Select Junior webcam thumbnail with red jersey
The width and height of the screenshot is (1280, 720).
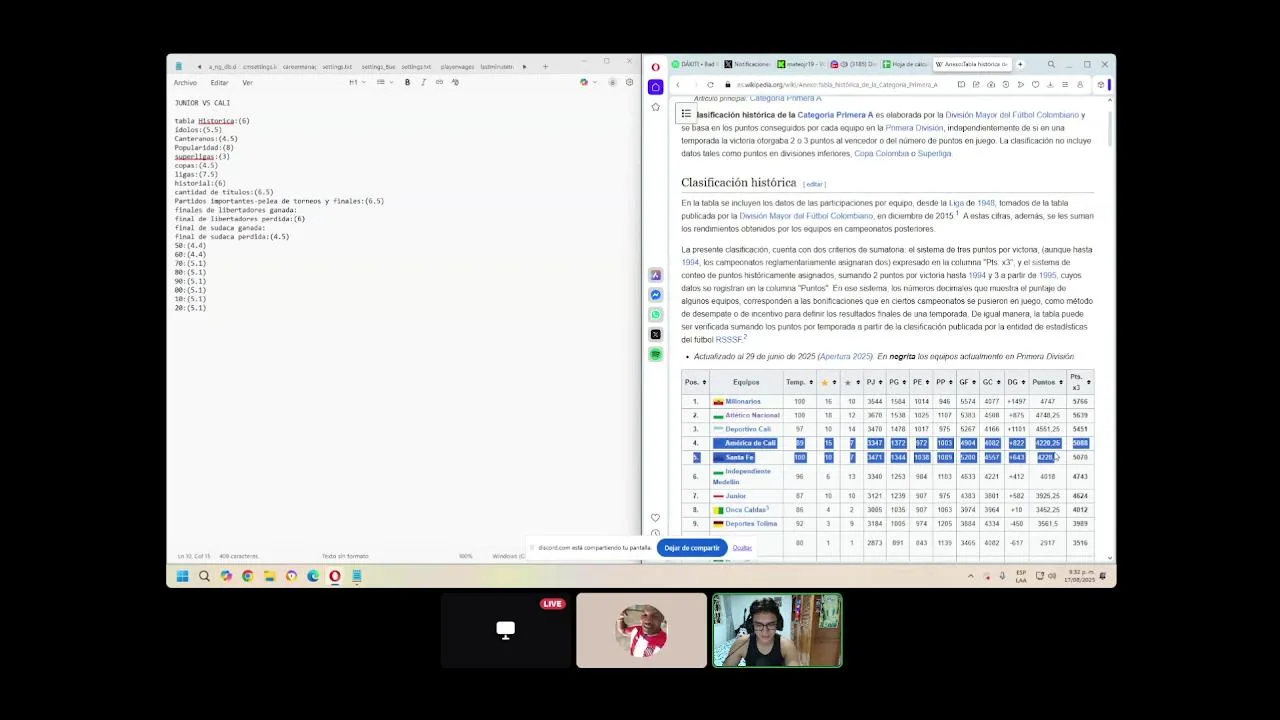point(641,630)
